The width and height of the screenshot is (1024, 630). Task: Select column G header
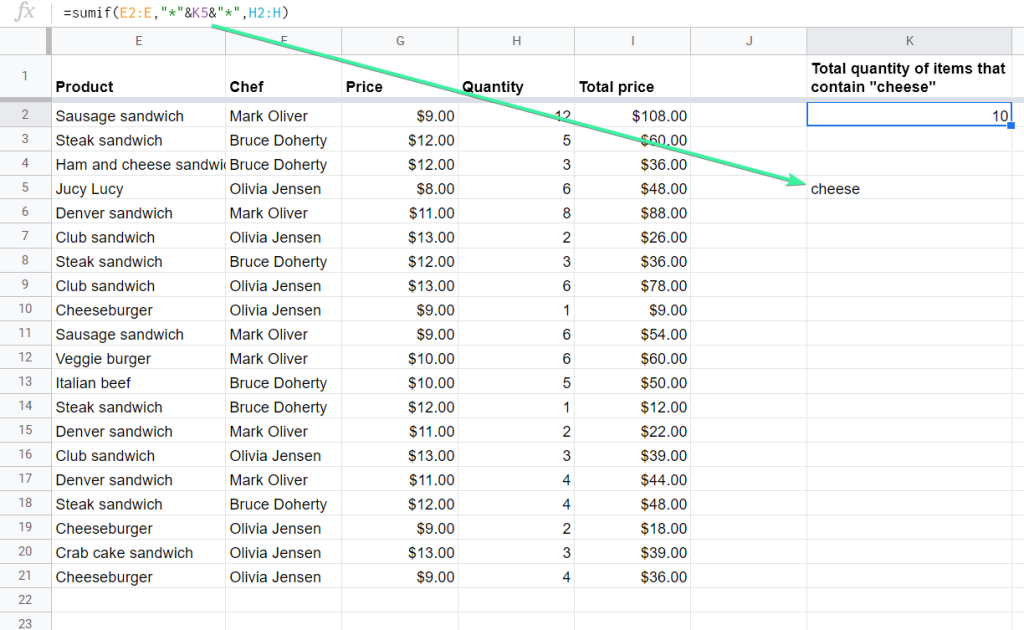point(400,41)
